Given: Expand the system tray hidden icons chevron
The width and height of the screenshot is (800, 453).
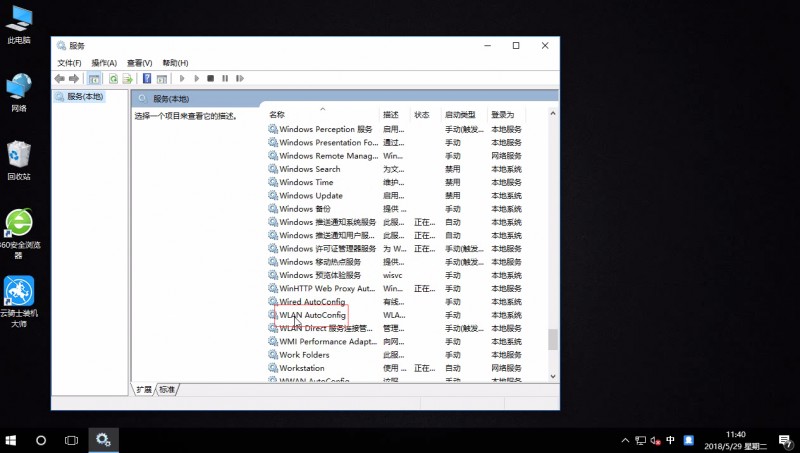Looking at the screenshot, I should pos(625,440).
